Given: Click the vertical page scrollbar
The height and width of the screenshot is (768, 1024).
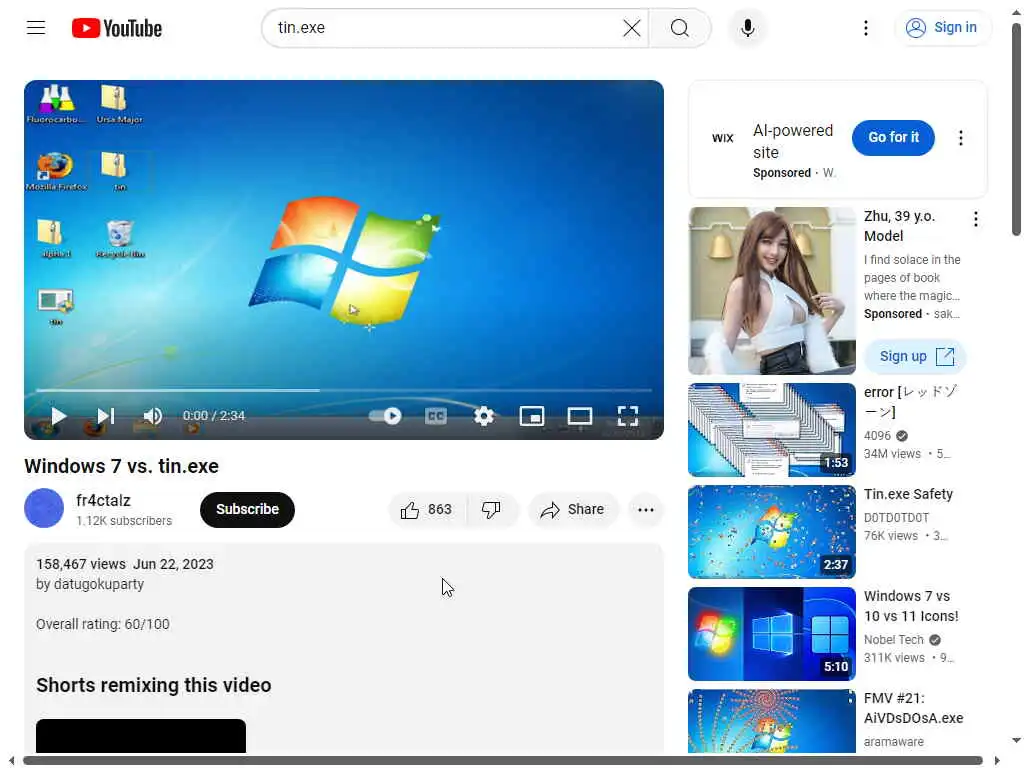Looking at the screenshot, I should coord(1016,129).
